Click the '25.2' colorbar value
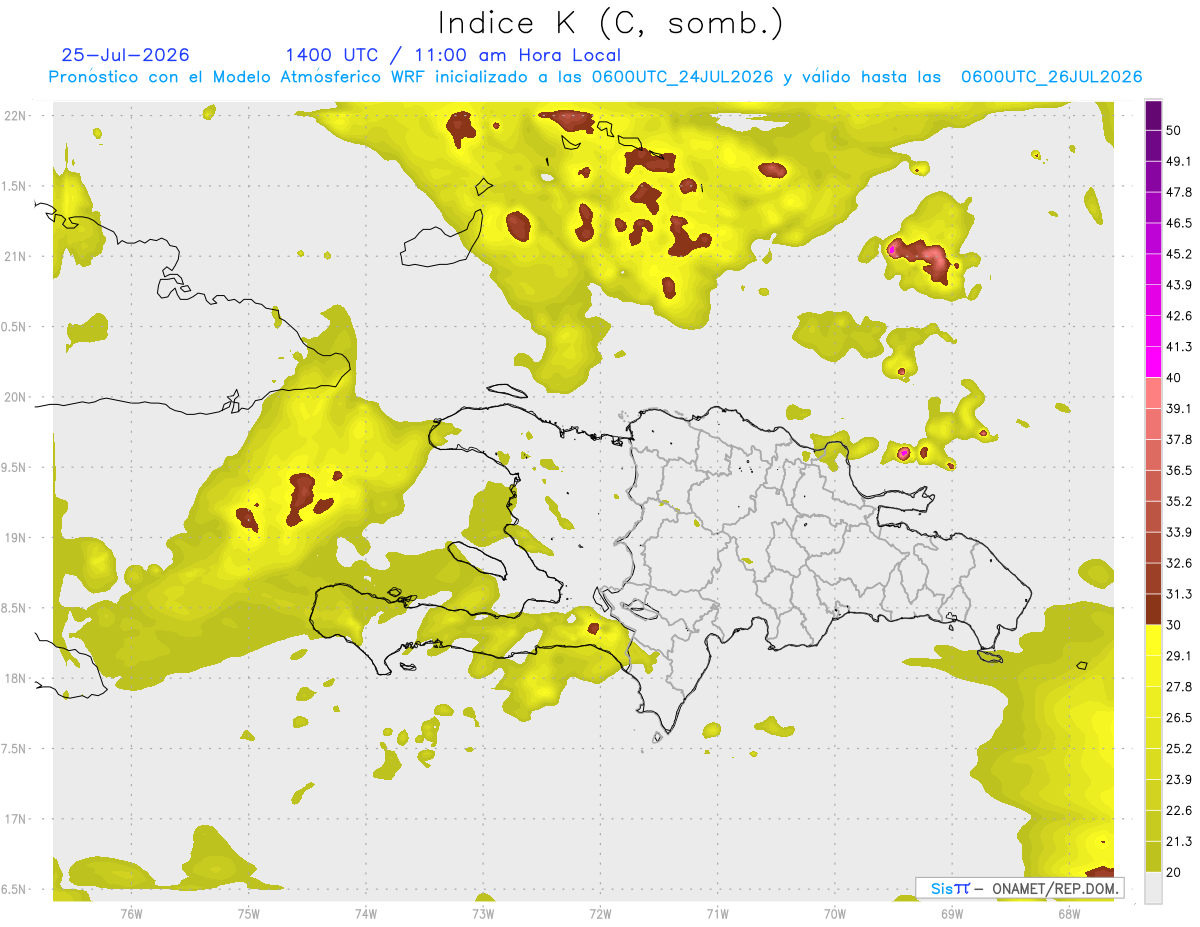1200x927 pixels. tap(1179, 749)
